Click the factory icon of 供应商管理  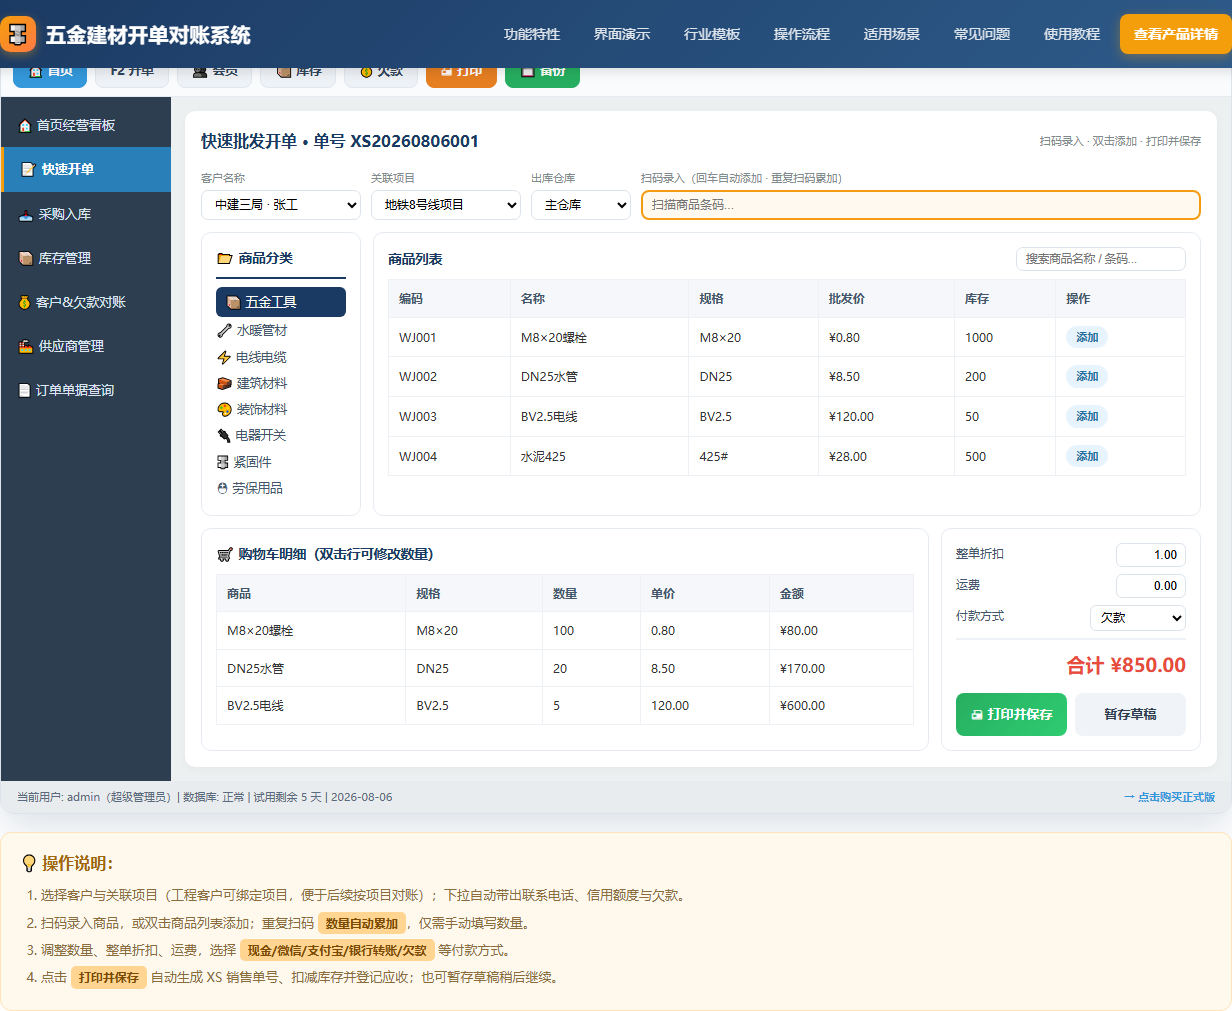(x=27, y=347)
